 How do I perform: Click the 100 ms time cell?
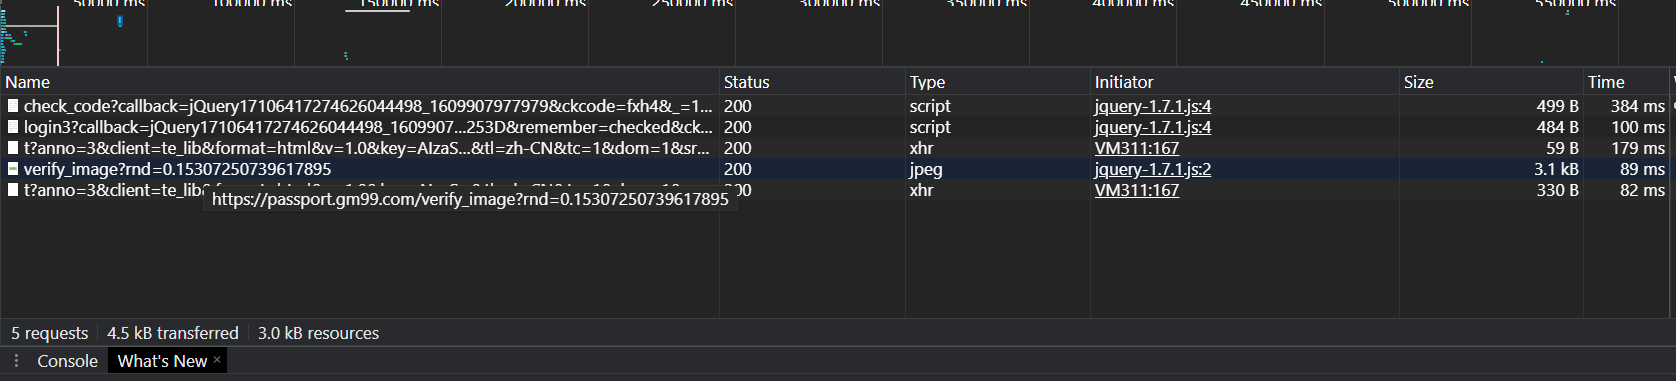1637,127
